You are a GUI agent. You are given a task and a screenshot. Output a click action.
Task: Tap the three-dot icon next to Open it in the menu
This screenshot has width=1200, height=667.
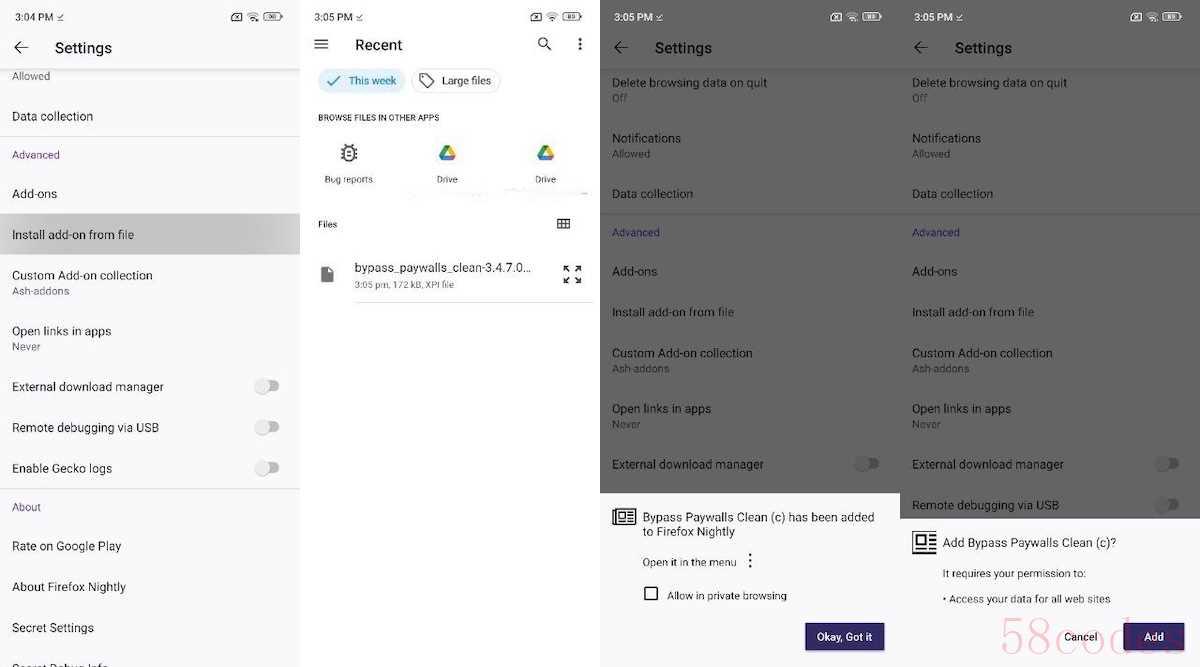(x=750, y=561)
